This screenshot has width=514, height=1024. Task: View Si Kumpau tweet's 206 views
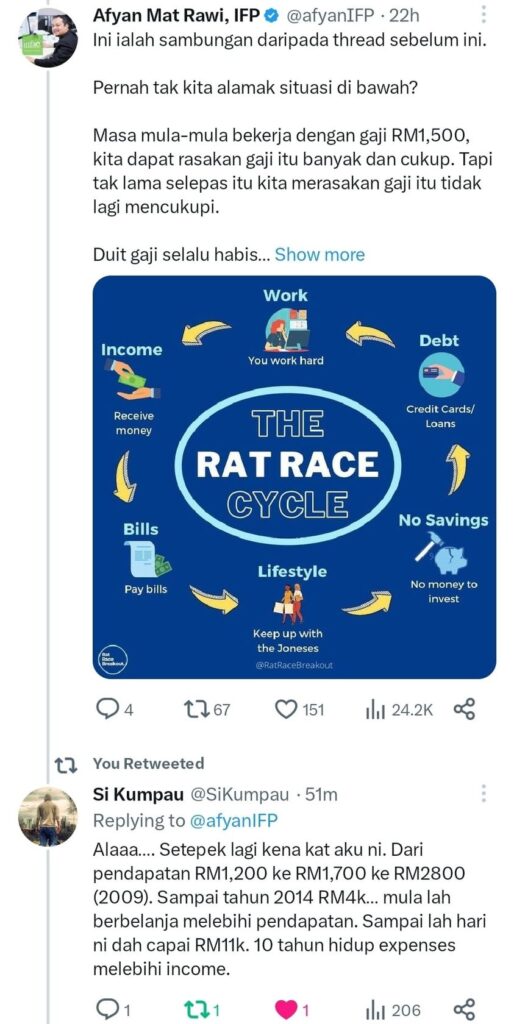pyautogui.click(x=393, y=1010)
